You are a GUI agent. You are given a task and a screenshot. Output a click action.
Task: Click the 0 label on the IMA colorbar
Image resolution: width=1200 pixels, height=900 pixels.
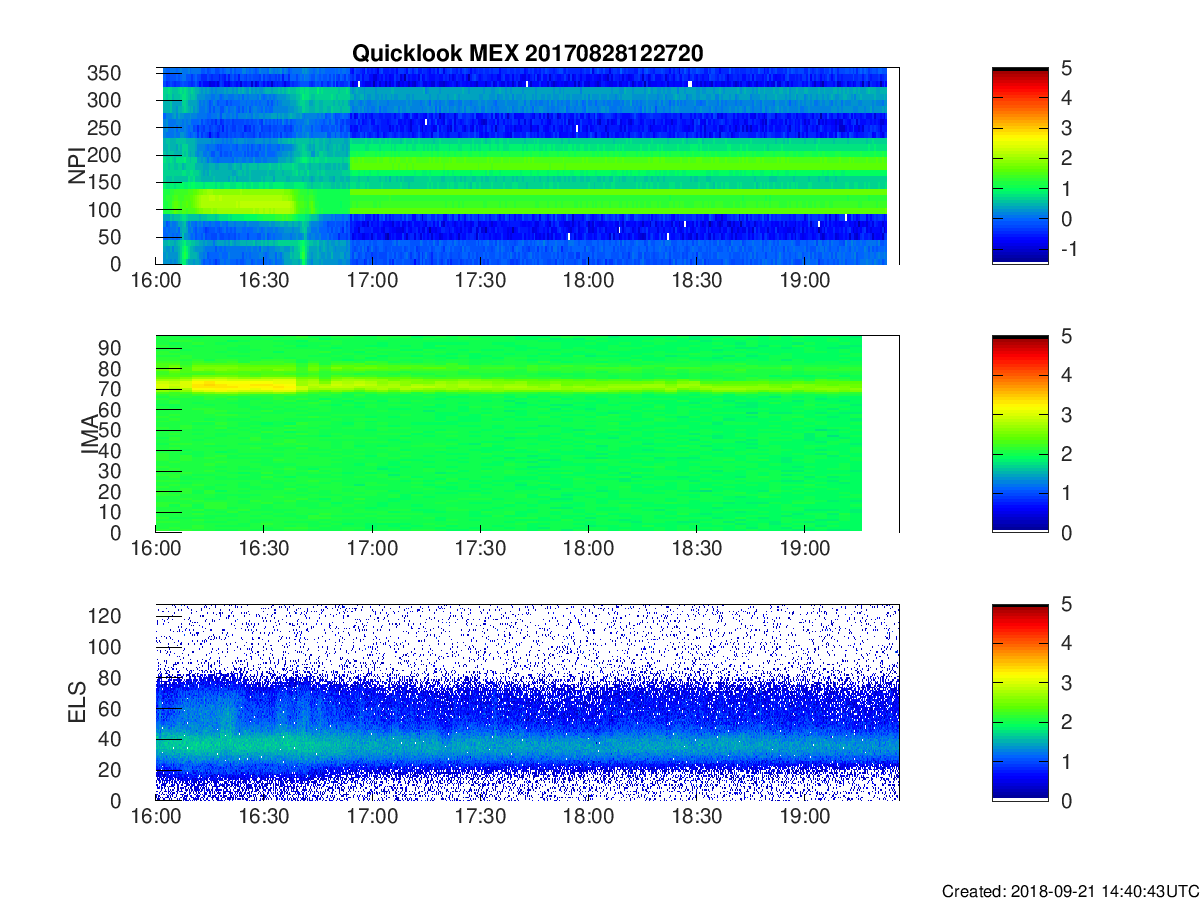1065,532
